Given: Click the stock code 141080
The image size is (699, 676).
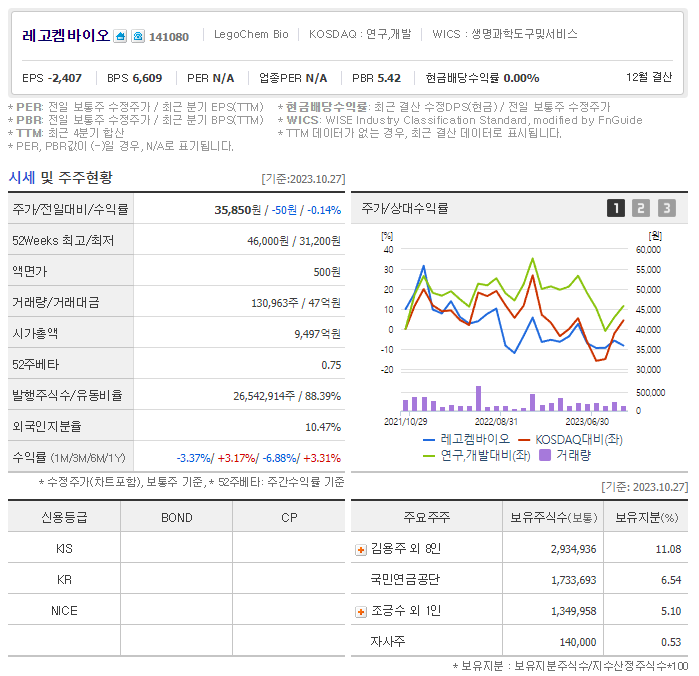Looking at the screenshot, I should click(x=169, y=37).
